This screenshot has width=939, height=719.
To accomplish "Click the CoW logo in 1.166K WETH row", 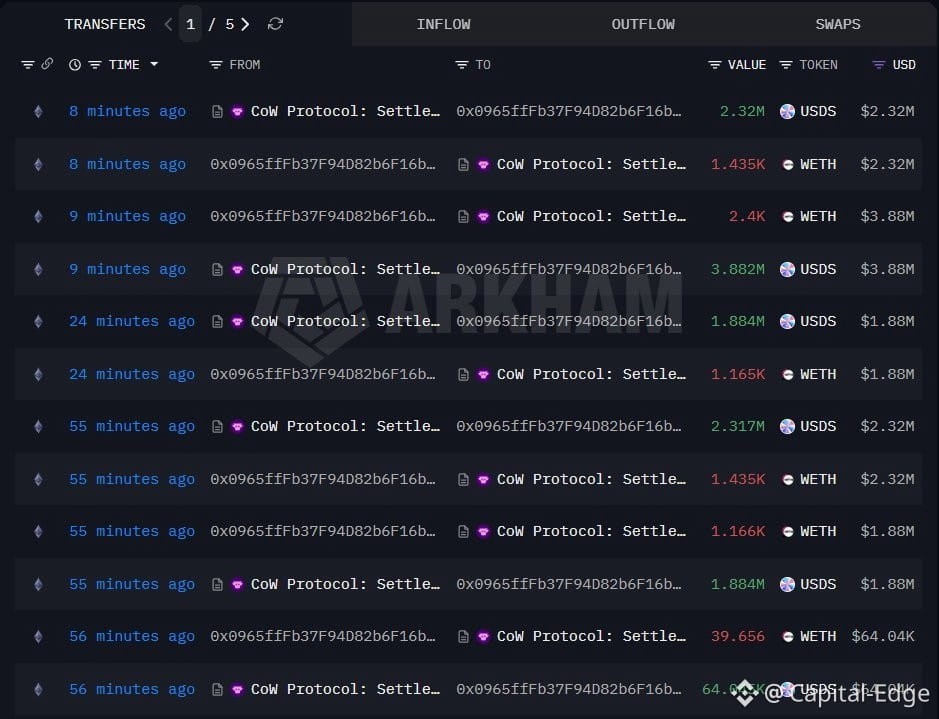I will 483,532.
